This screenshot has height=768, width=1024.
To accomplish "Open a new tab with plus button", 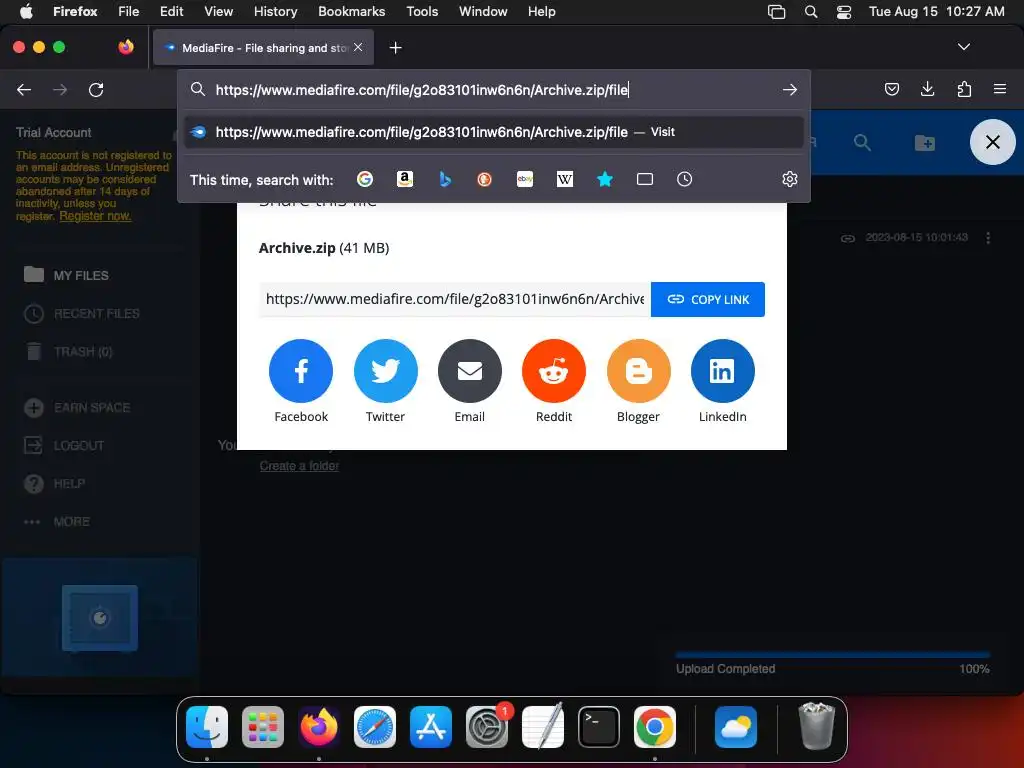I will 395,48.
